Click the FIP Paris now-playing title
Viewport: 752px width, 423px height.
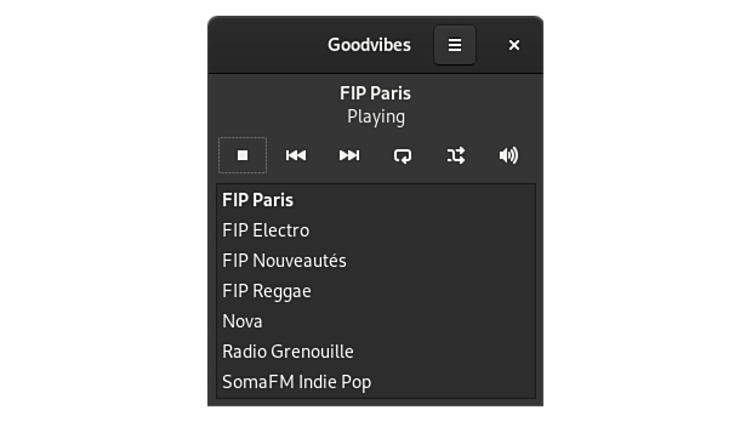[375, 93]
